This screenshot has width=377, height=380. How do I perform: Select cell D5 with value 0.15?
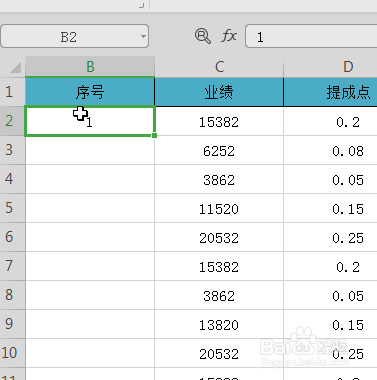point(330,208)
